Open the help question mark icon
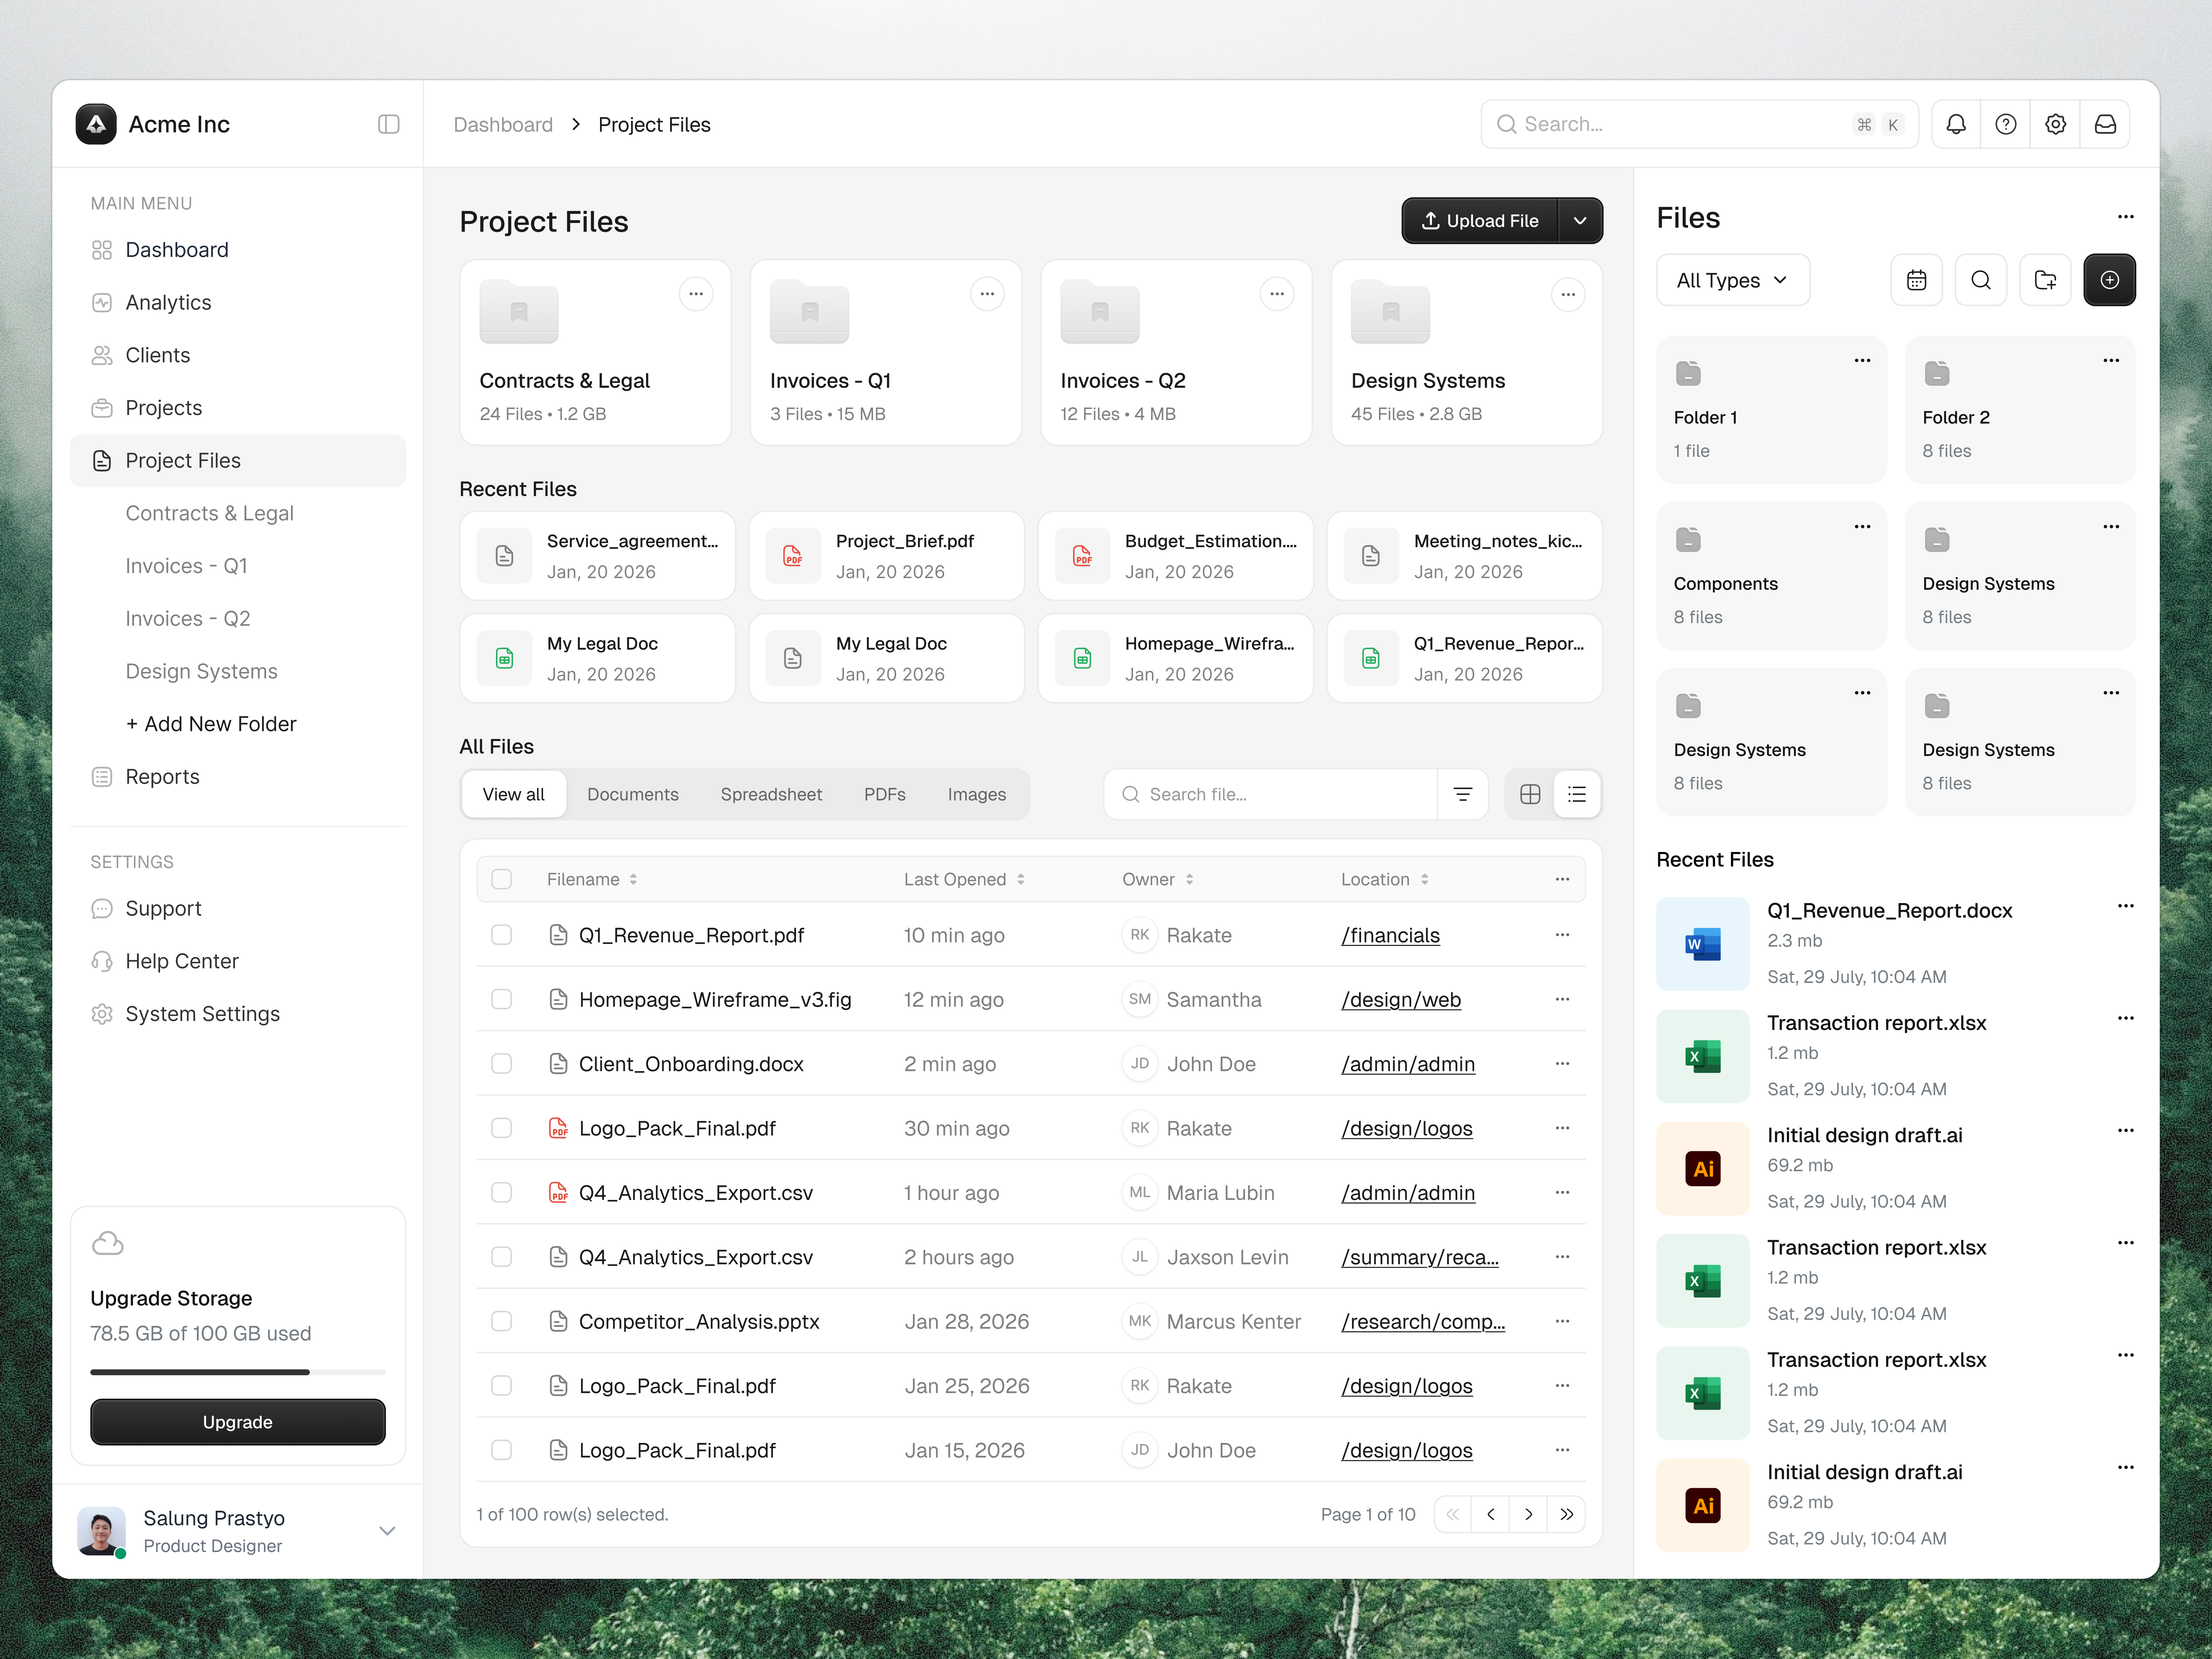This screenshot has width=2212, height=1659. click(2006, 124)
